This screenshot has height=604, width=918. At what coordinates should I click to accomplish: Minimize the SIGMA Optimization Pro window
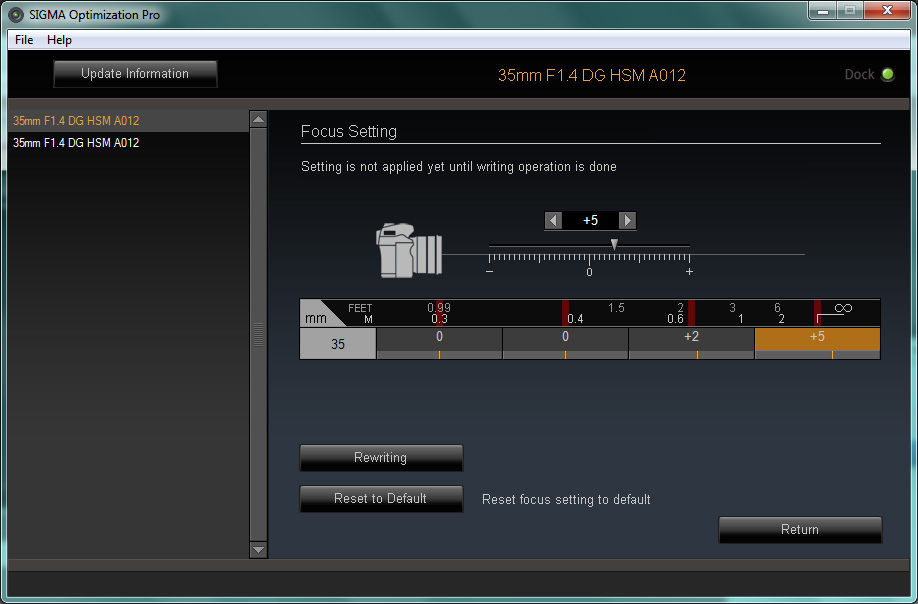[x=822, y=11]
